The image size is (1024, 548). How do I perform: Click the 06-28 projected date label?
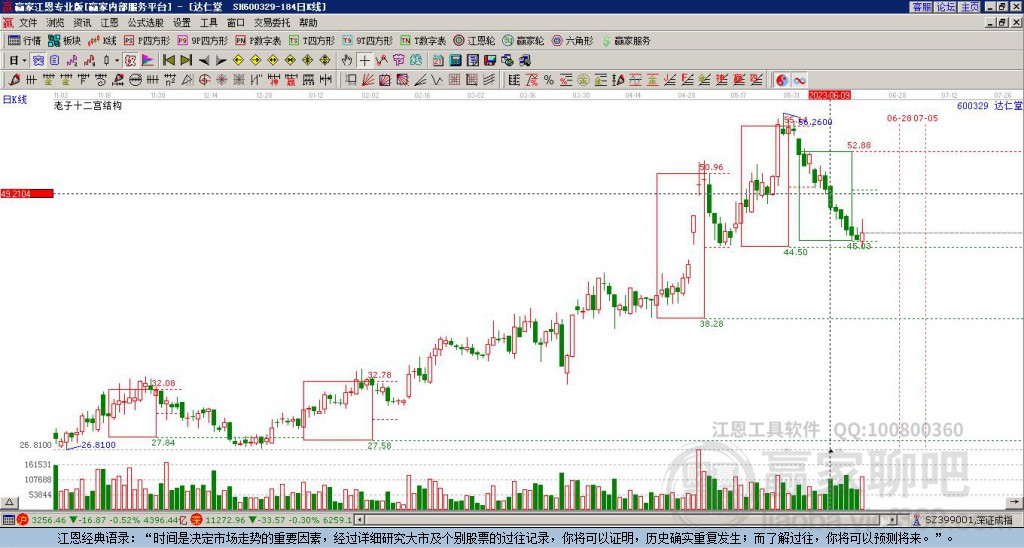point(899,118)
